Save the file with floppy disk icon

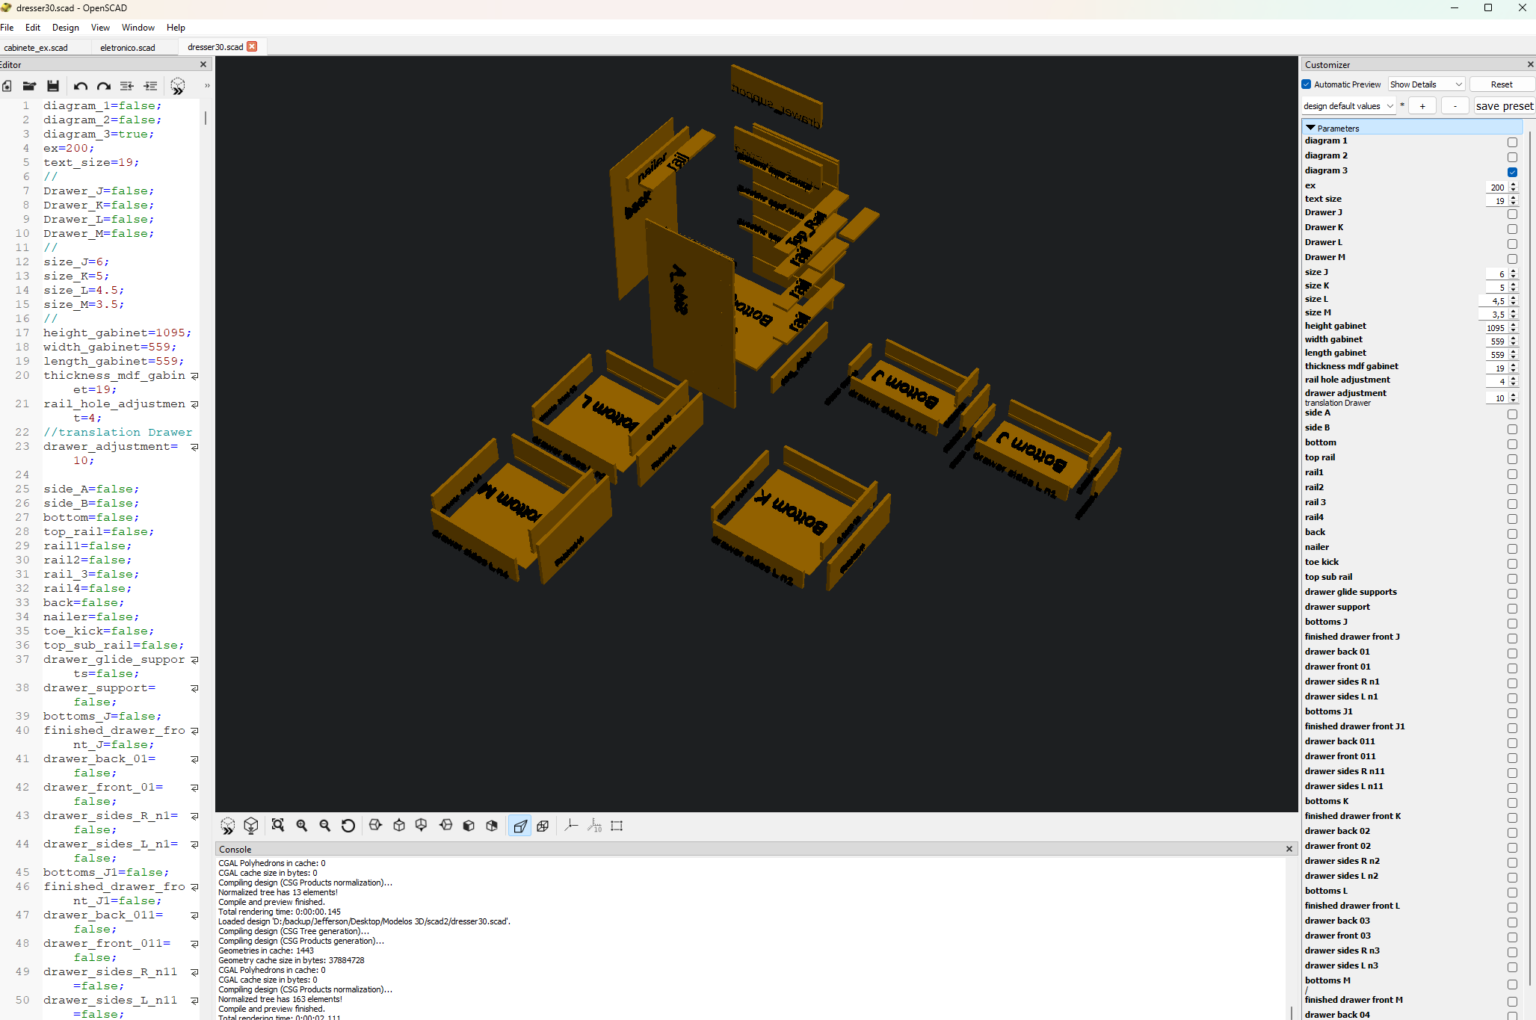(53, 86)
